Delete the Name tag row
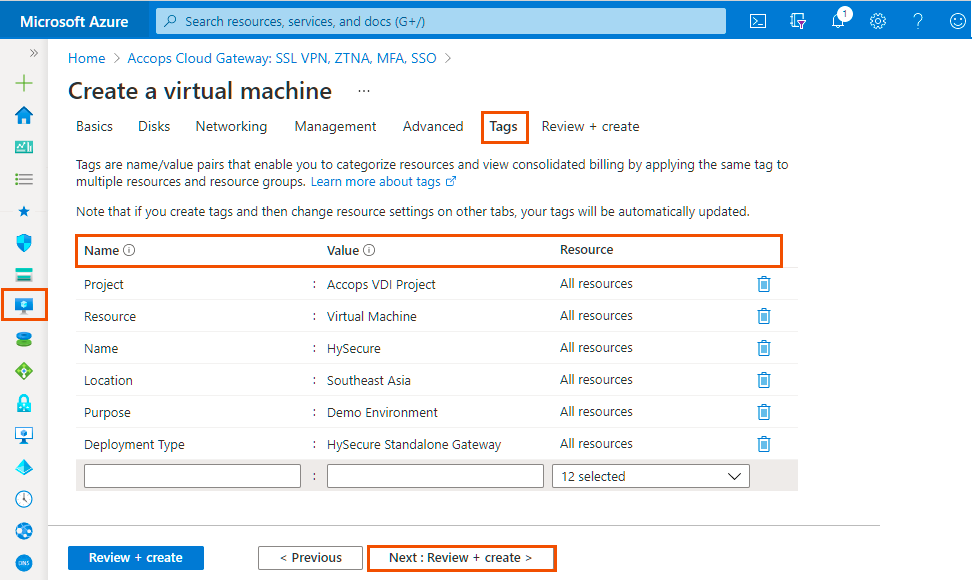972x580 pixels. coord(764,348)
